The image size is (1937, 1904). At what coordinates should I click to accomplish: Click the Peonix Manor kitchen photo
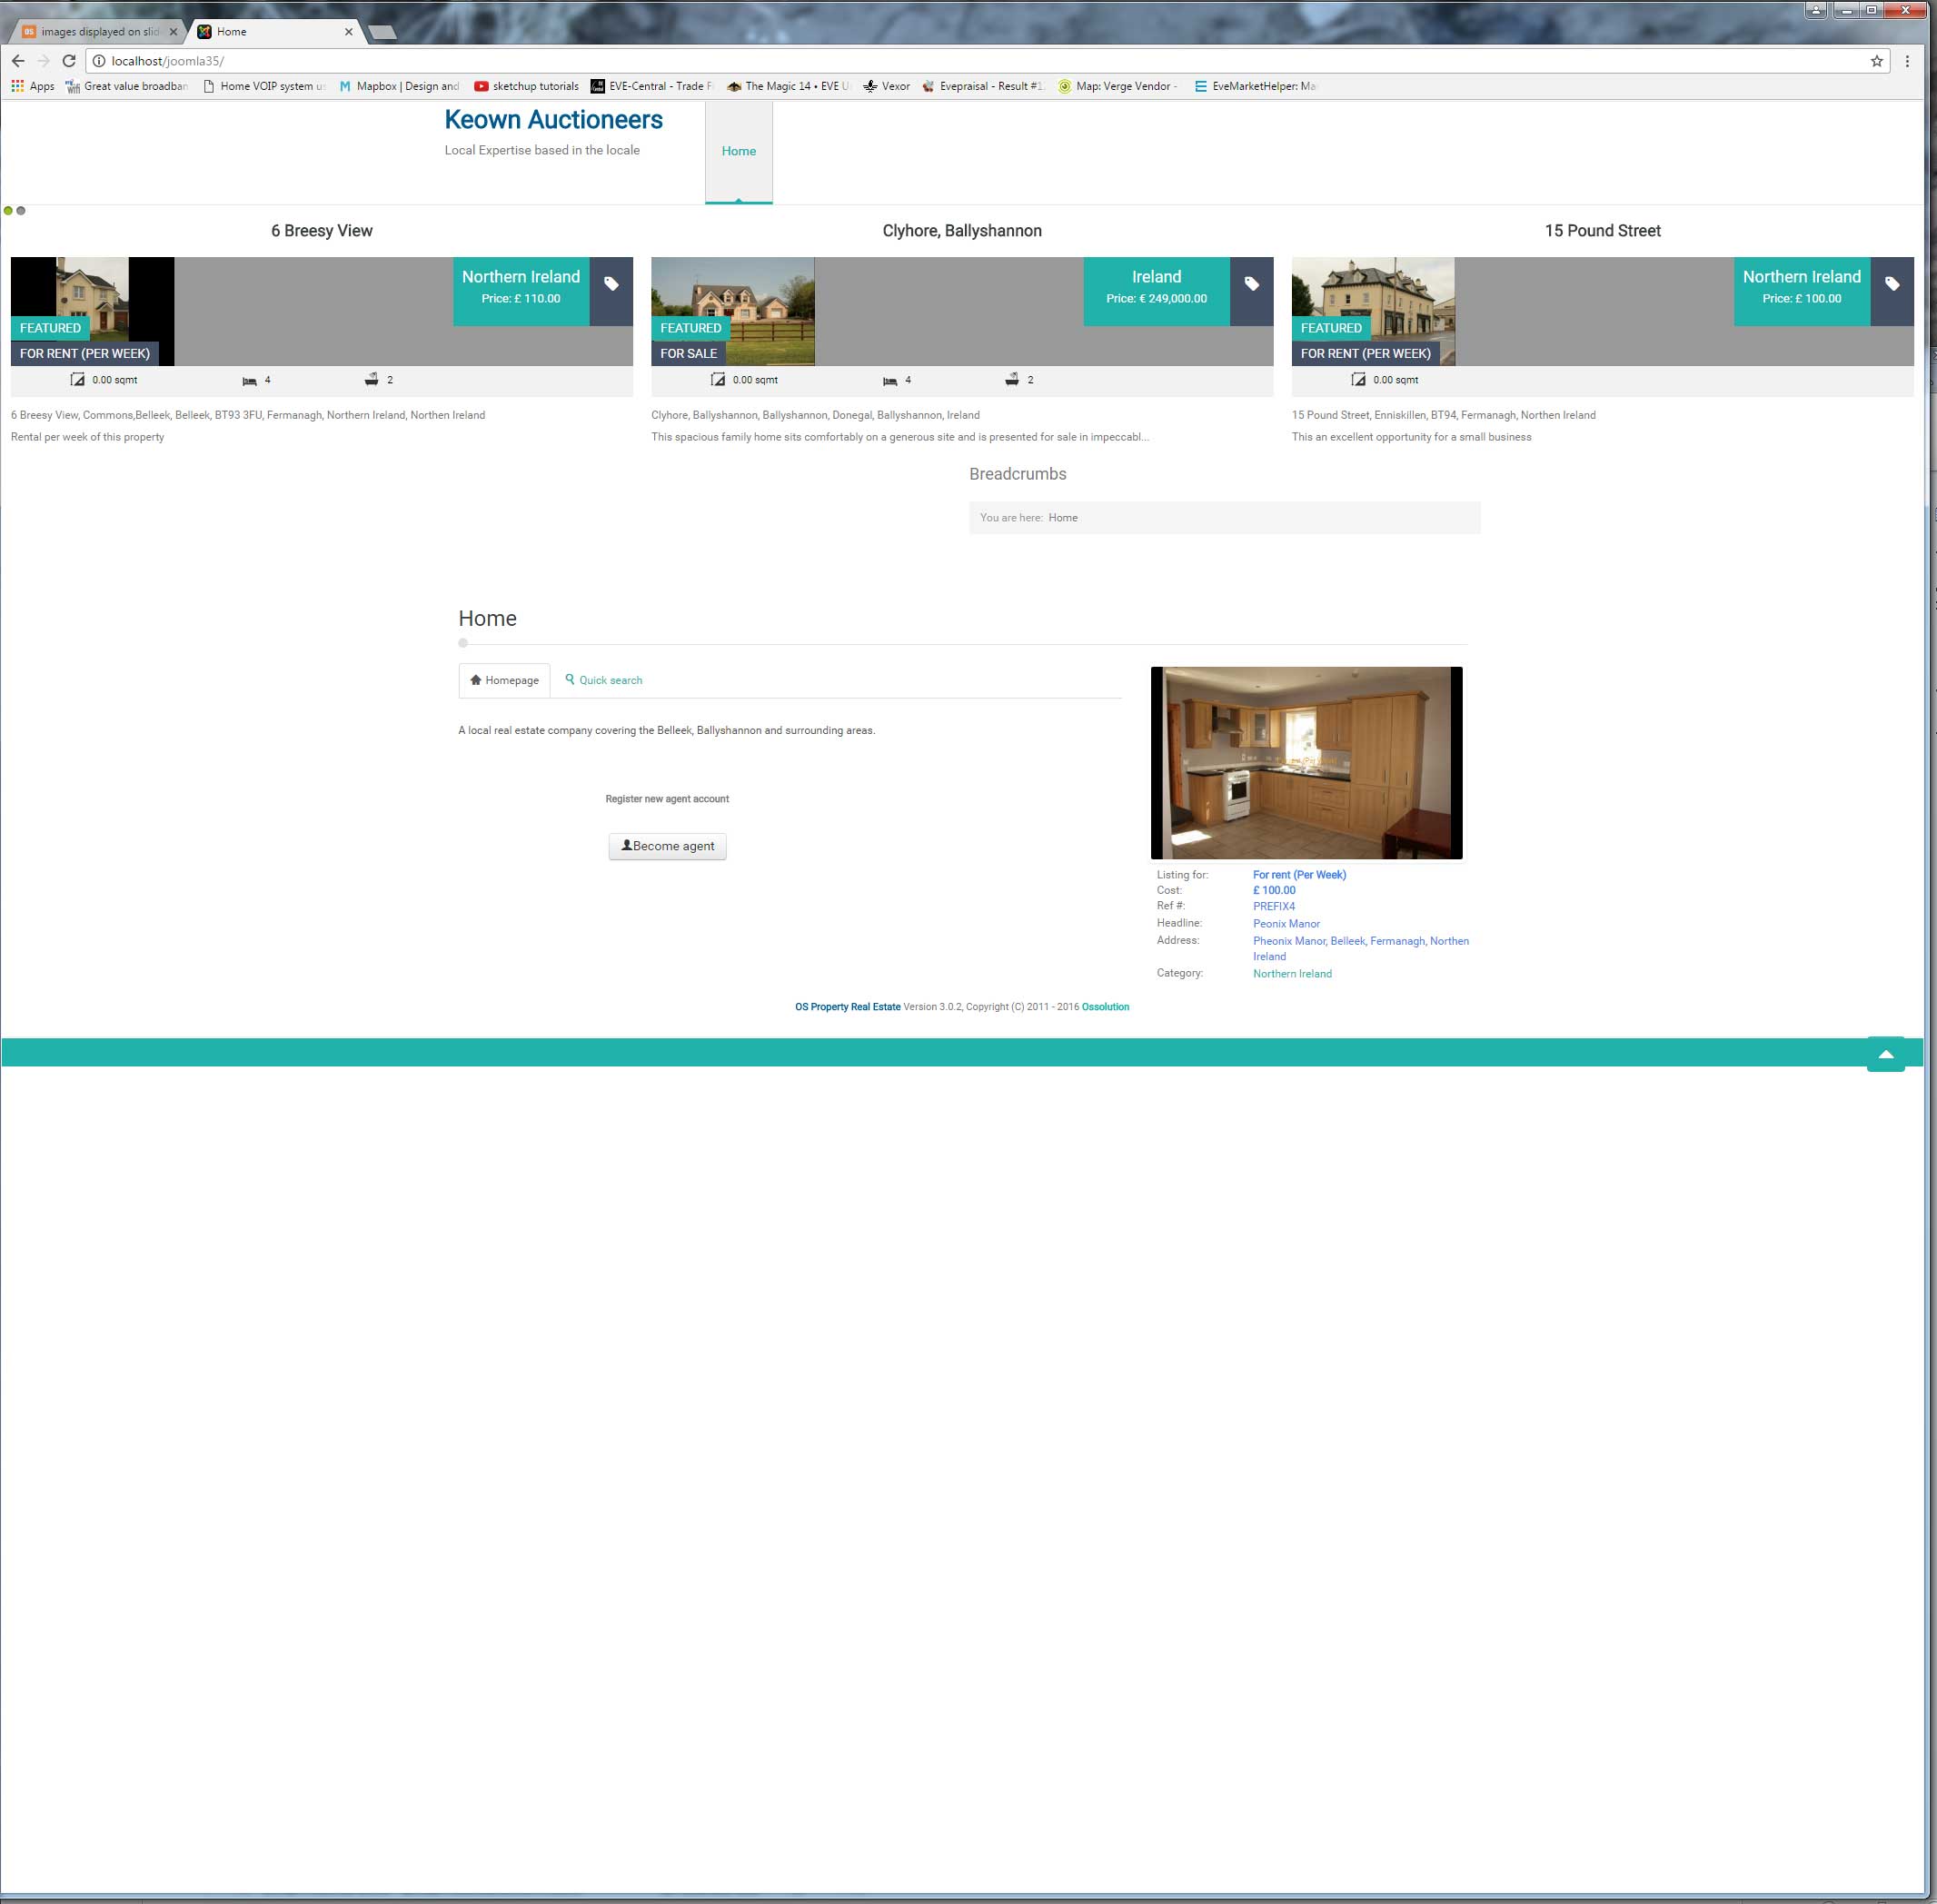pyautogui.click(x=1306, y=763)
